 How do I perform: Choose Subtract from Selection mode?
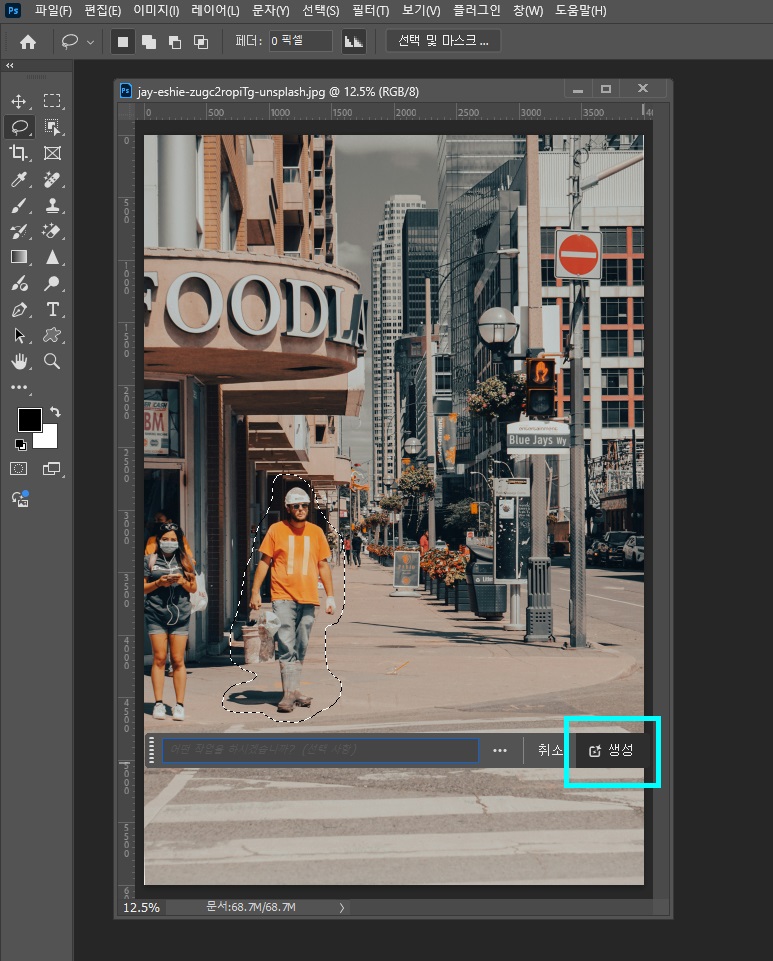[x=175, y=42]
